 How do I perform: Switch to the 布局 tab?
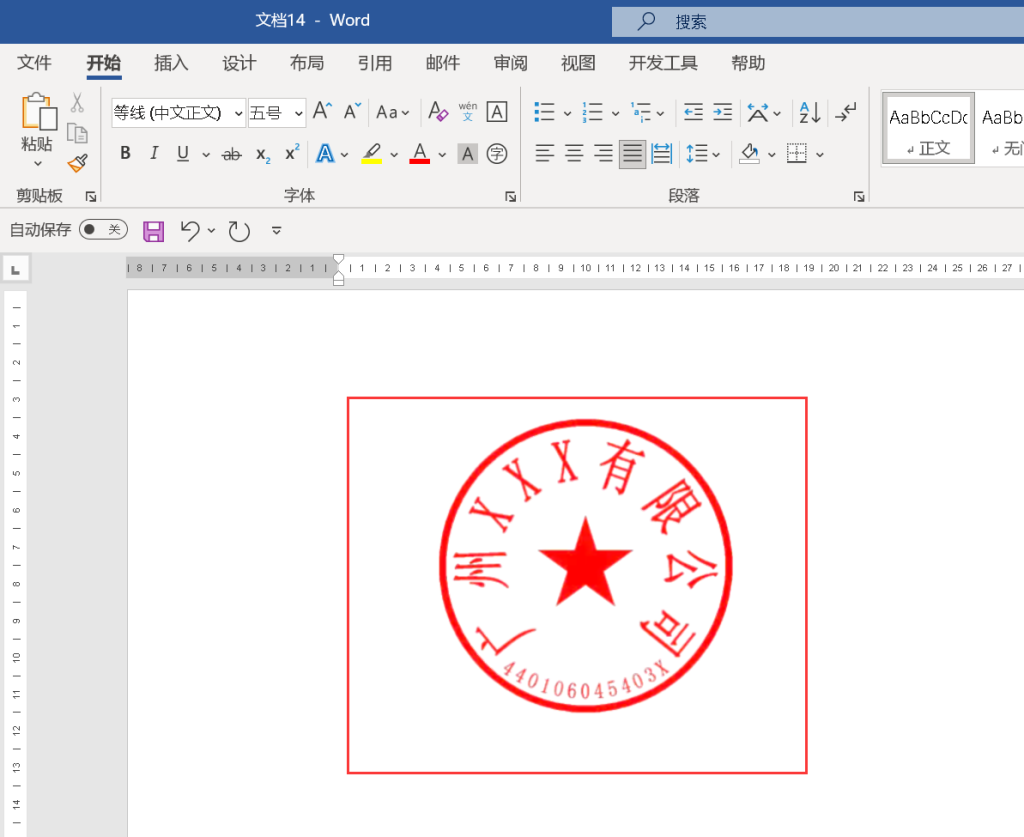(307, 63)
